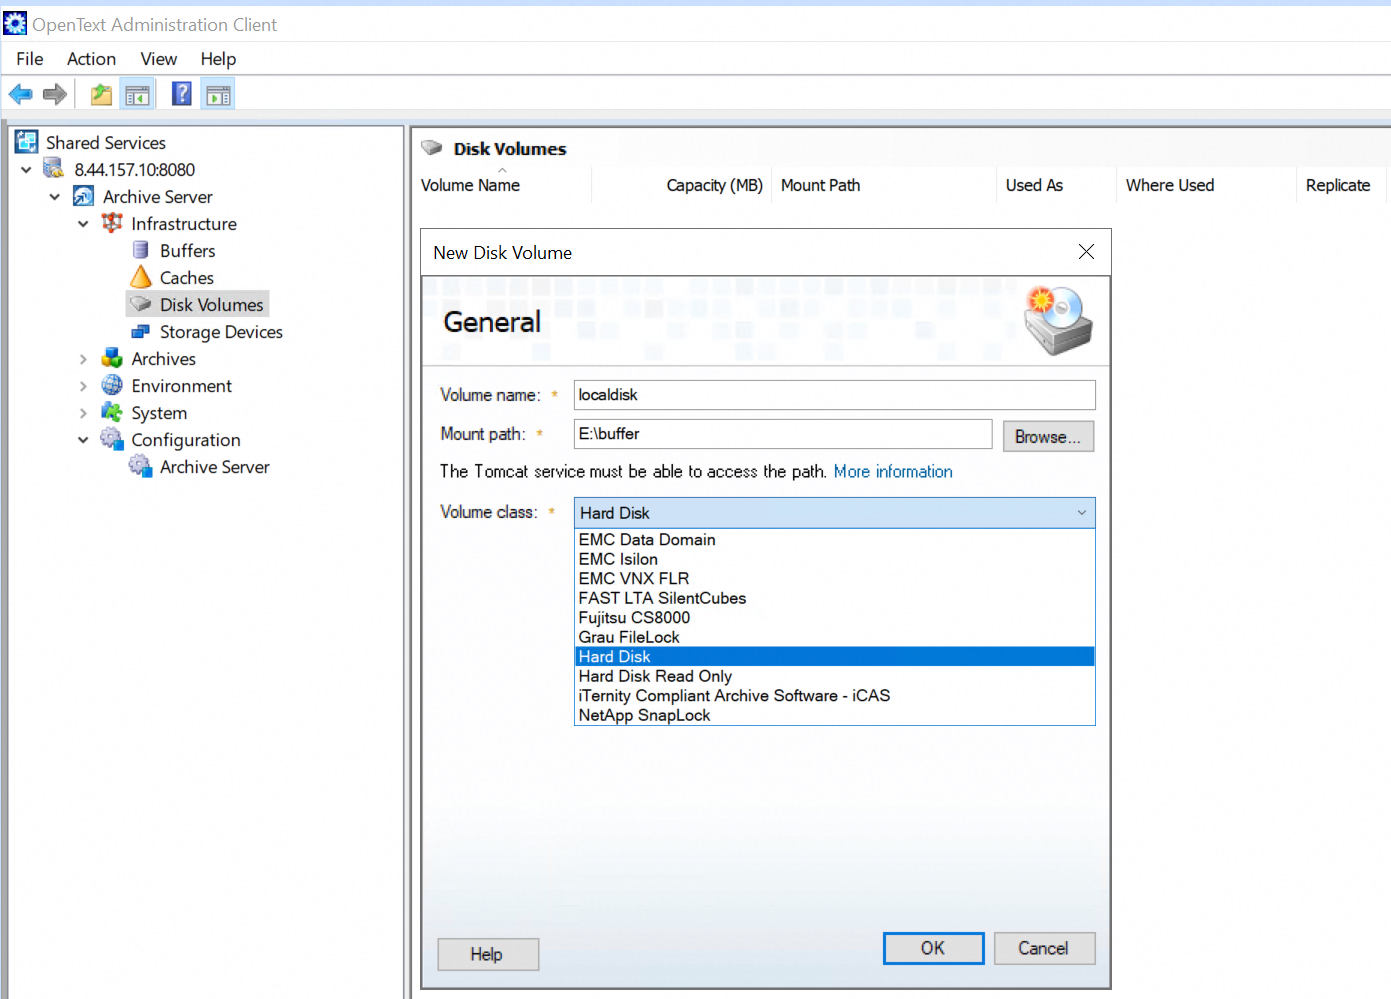Choose EMC Data Domain volume class

pyautogui.click(x=835, y=540)
